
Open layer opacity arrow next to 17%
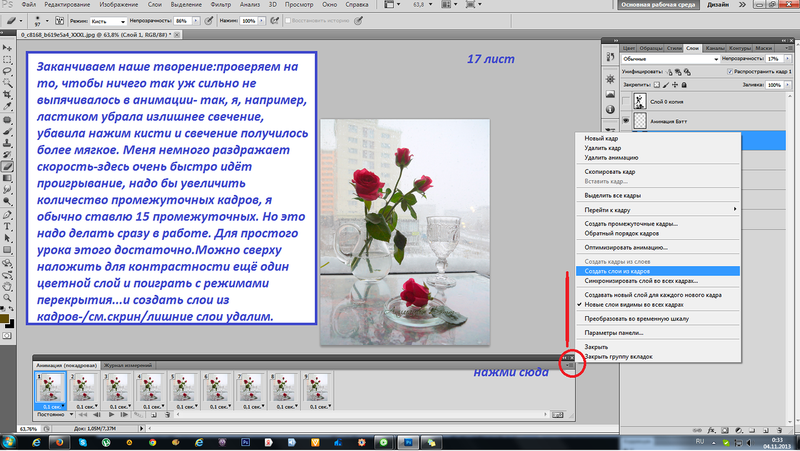tap(788, 59)
